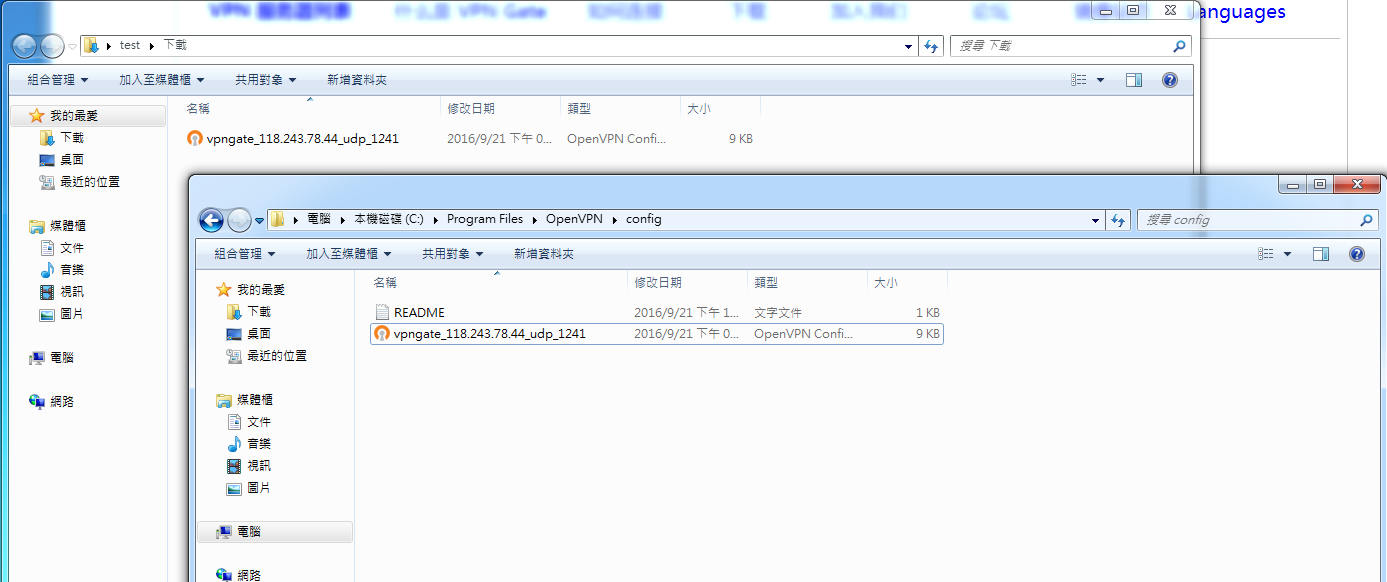
Task: Select 電腦 in config window sidebar
Action: coord(276,532)
